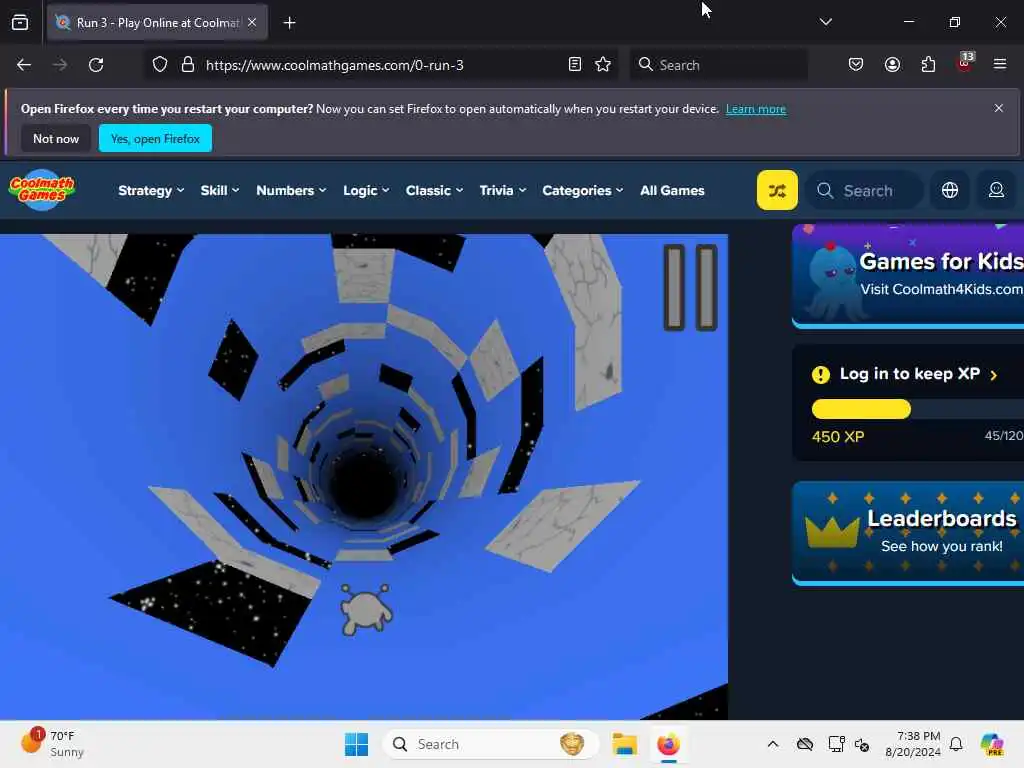
Task: Open the notifications bell
Action: pyautogui.click(x=956, y=744)
